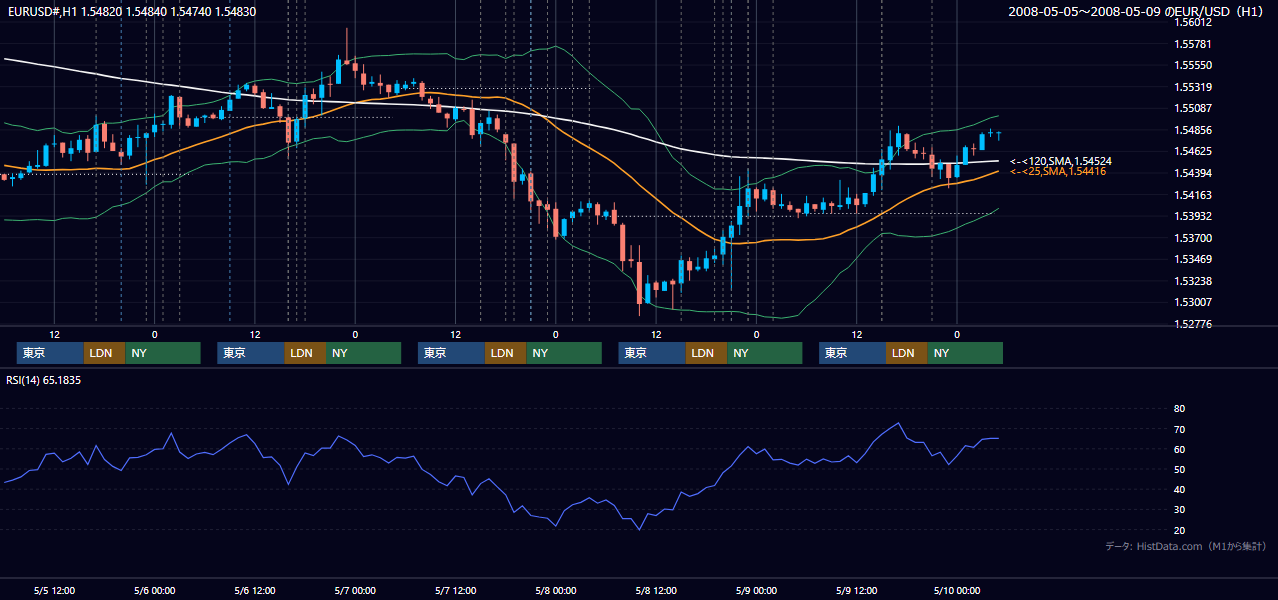The image size is (1278, 600).
Task: Select the 5/8 00:00 date label
Action: (556, 590)
